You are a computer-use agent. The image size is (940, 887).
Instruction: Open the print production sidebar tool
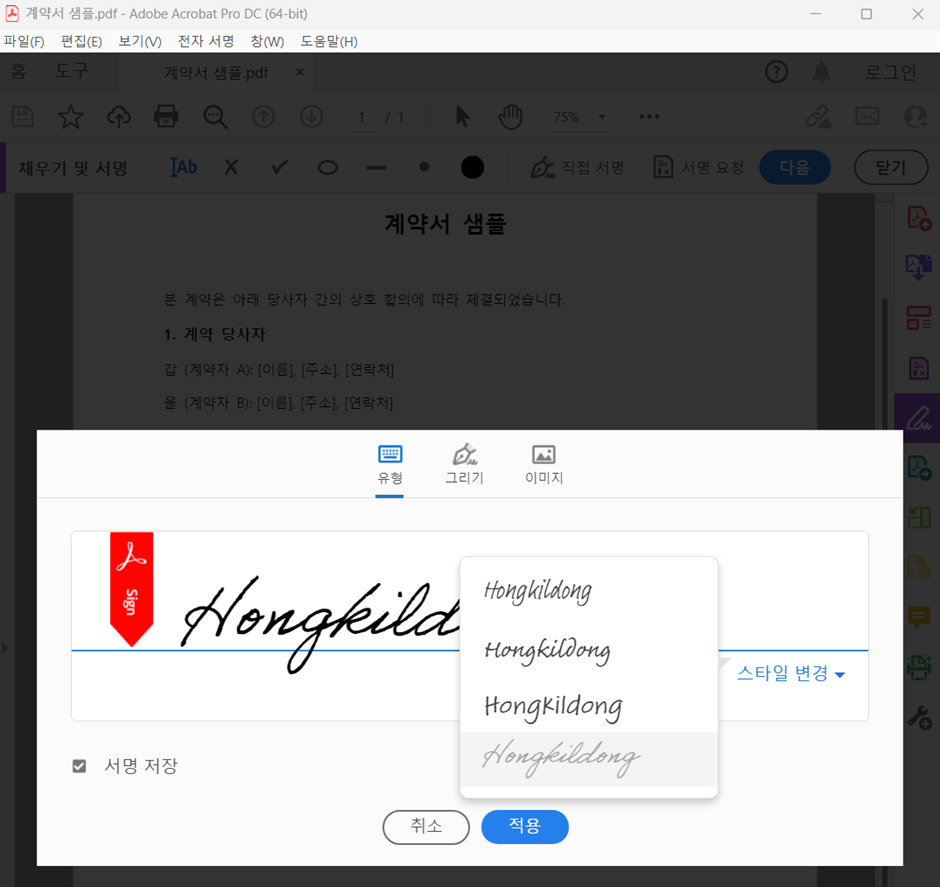[x=918, y=666]
